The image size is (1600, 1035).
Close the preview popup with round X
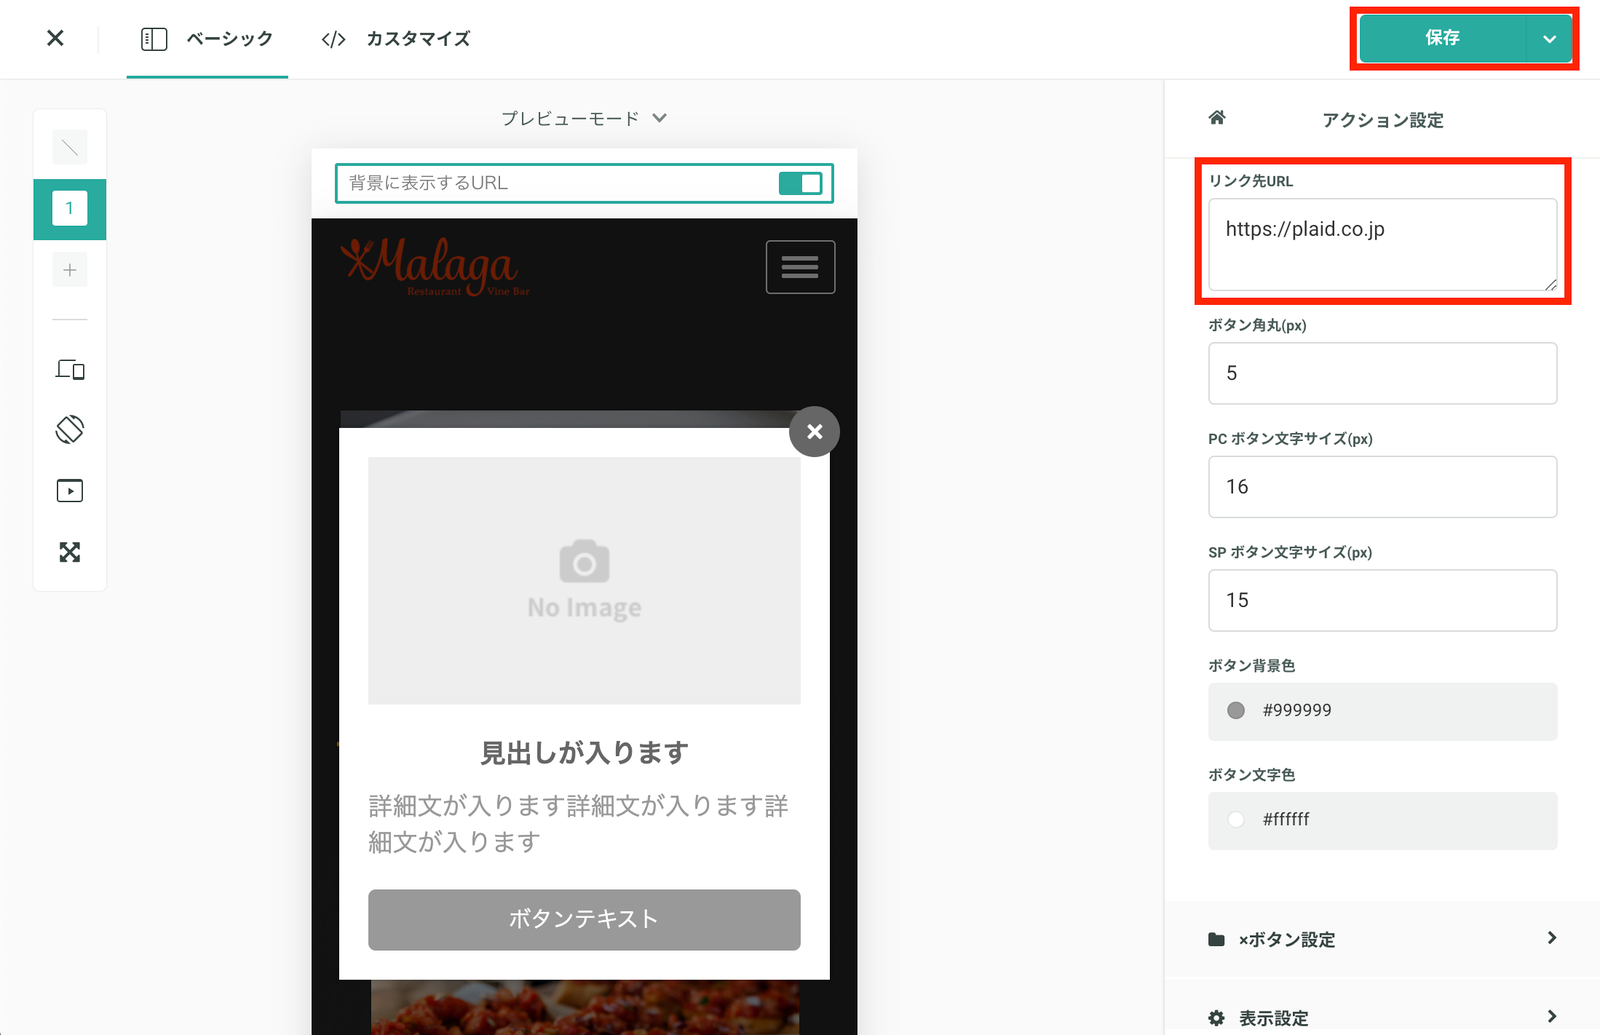[815, 431]
